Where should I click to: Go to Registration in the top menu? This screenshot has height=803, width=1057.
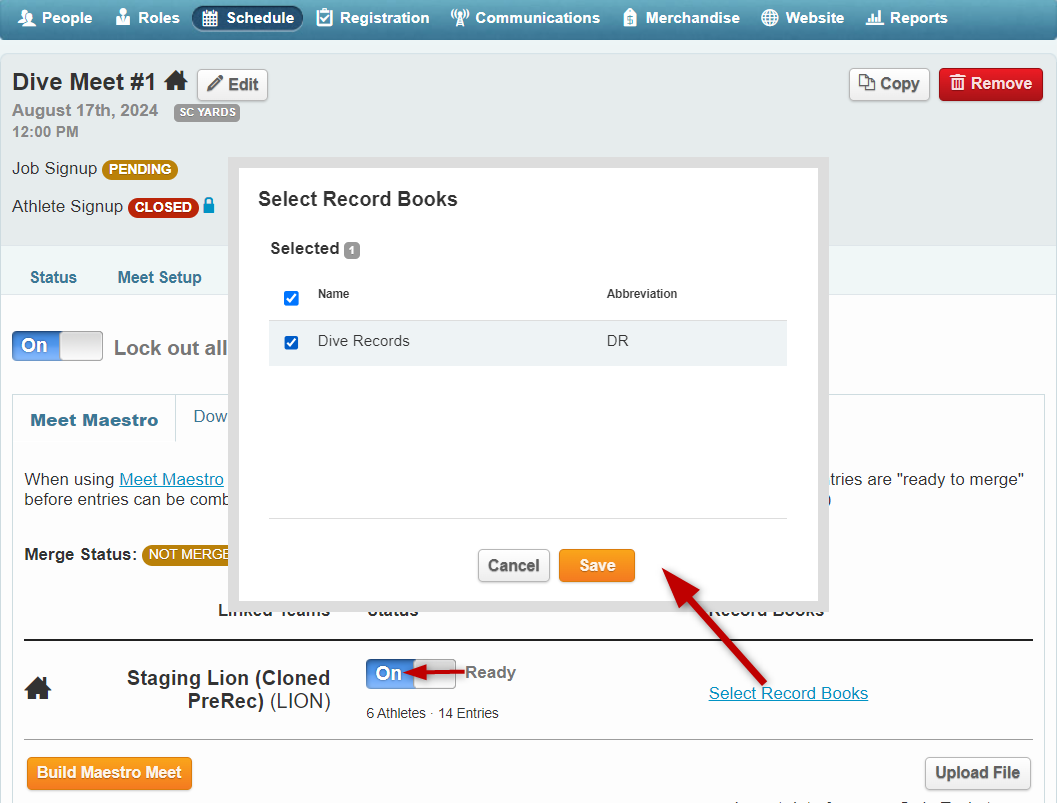click(373, 18)
